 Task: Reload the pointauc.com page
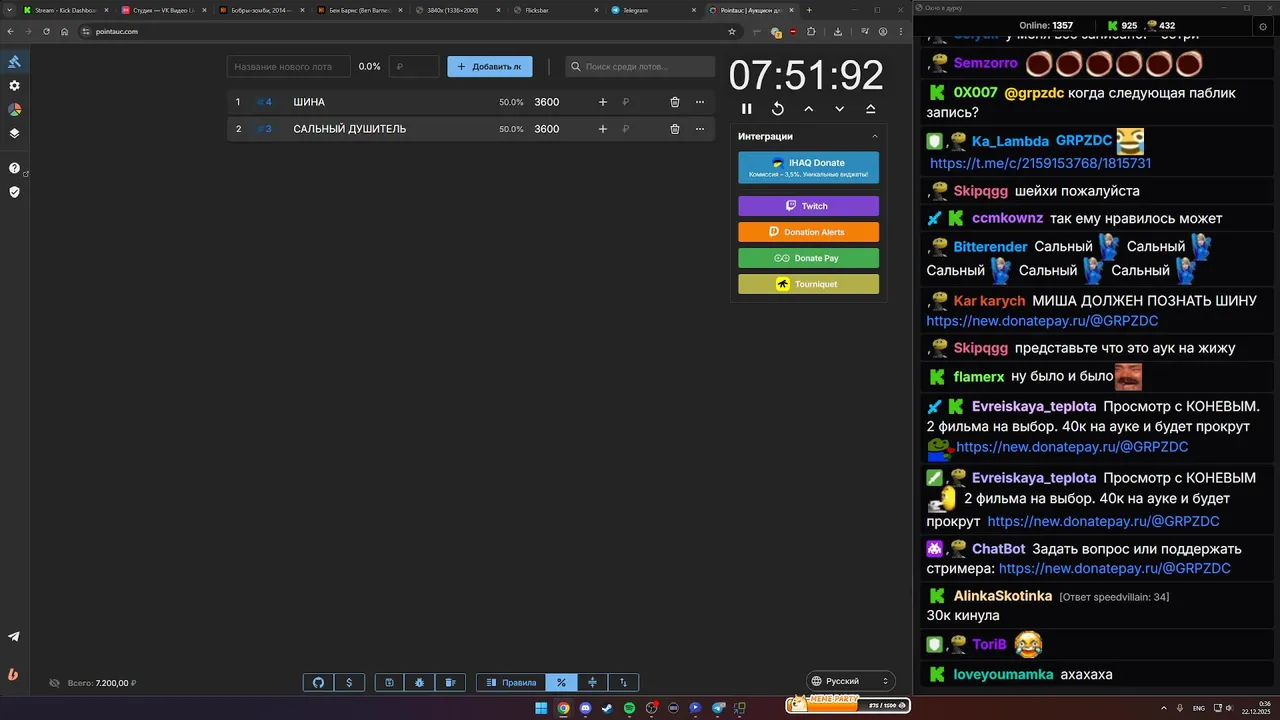click(x=46, y=31)
